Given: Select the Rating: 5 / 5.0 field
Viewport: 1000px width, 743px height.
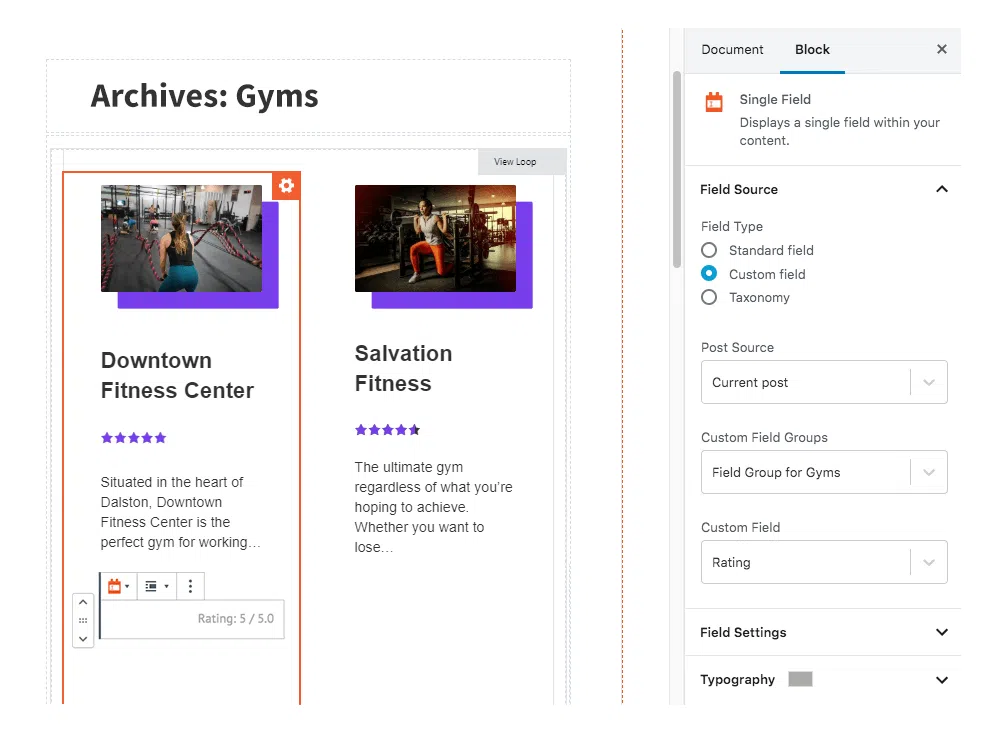Looking at the screenshot, I should point(192,619).
